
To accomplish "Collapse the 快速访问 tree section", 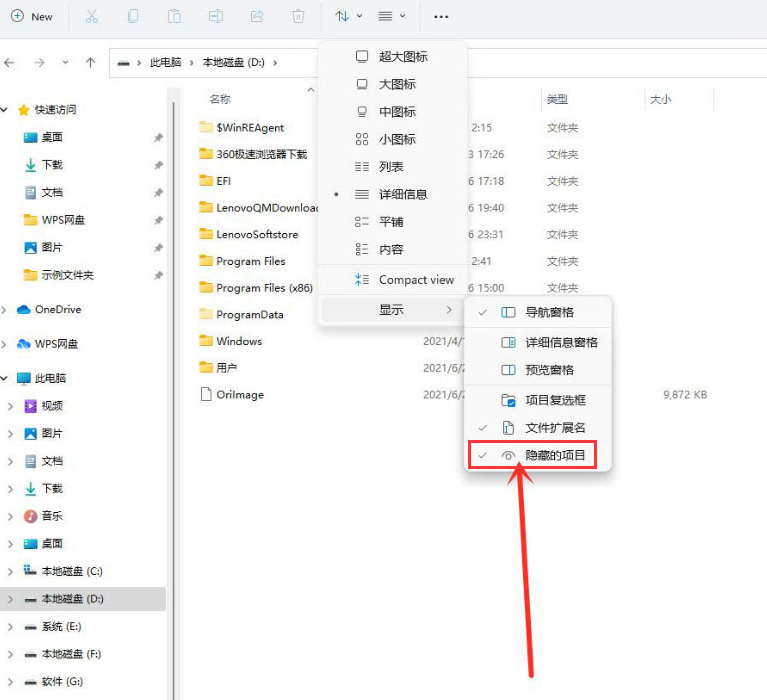I will pos(5,110).
